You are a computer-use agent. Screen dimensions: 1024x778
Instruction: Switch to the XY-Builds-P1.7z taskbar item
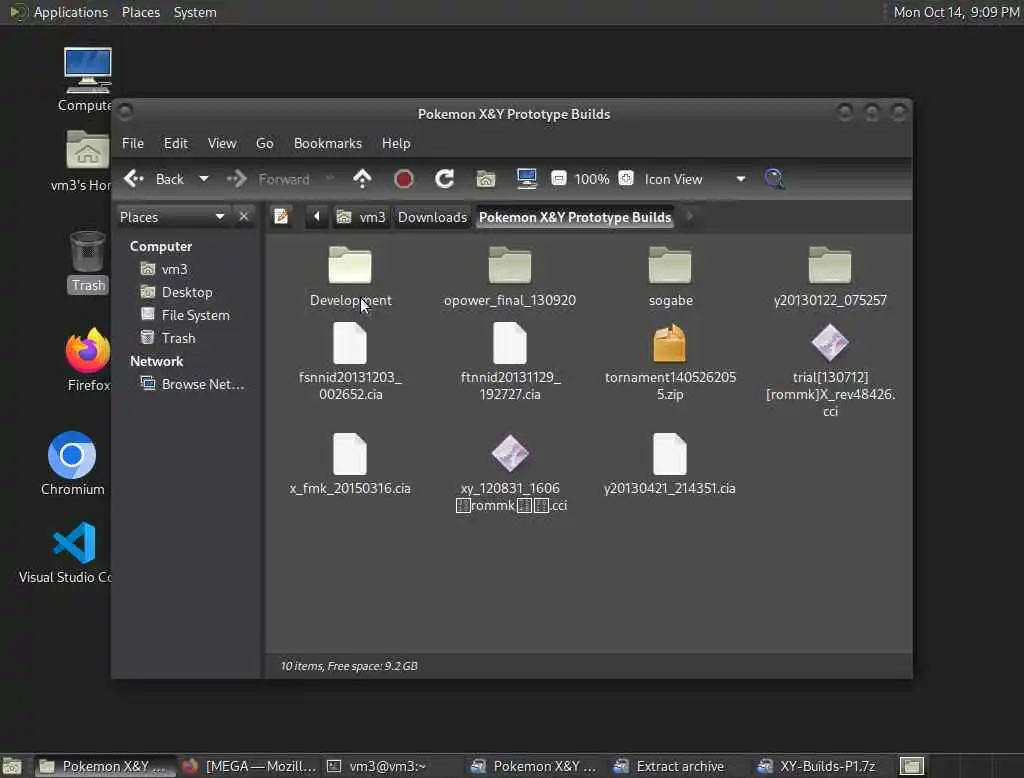(816, 766)
